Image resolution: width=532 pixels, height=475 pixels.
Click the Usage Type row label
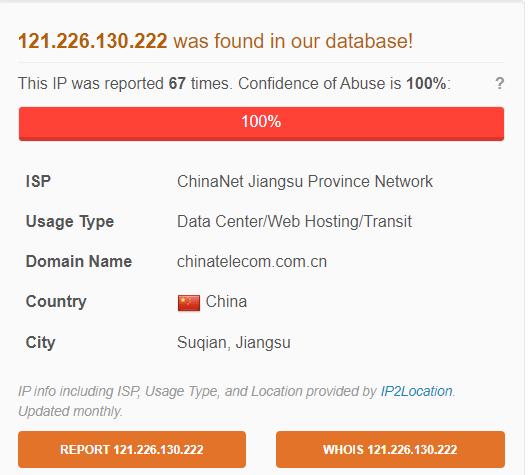coord(70,222)
